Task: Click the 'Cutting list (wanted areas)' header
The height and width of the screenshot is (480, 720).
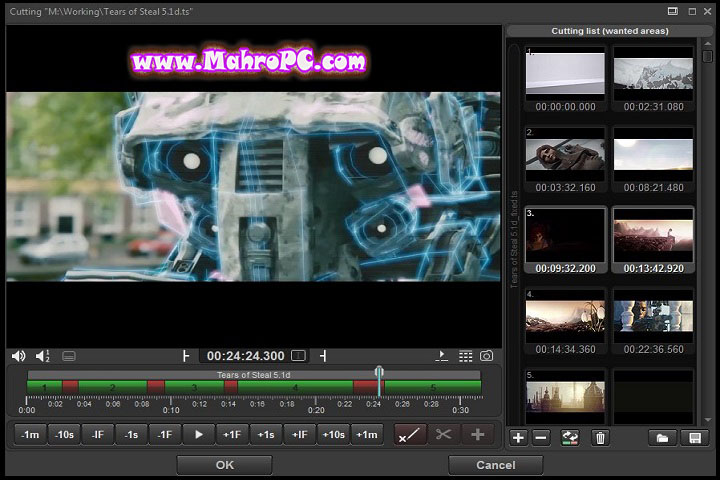Action: pos(610,31)
